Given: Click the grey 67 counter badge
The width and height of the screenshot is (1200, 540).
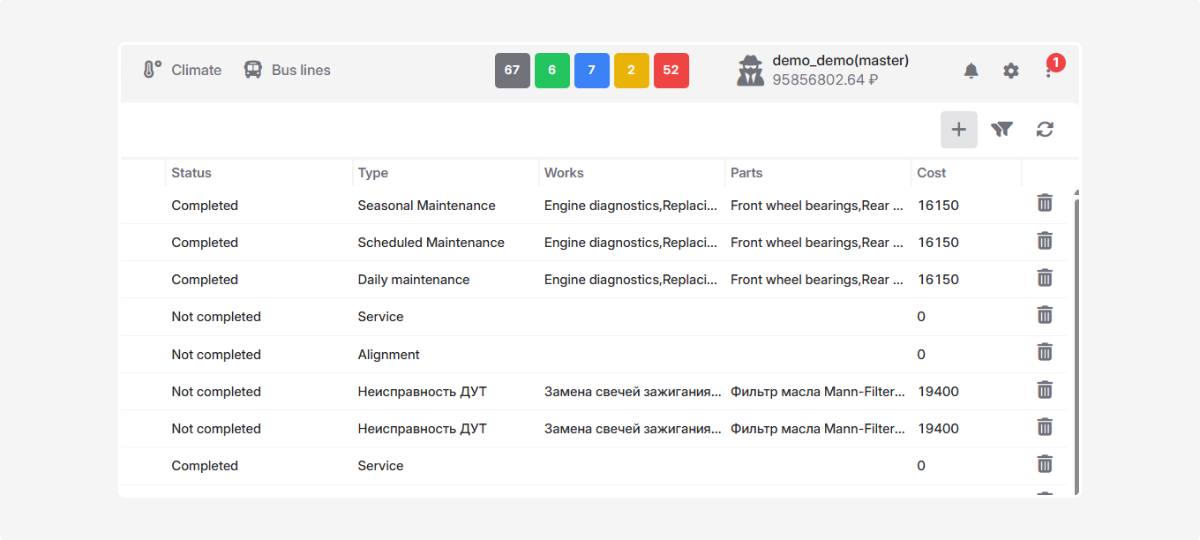Looking at the screenshot, I should pyautogui.click(x=512, y=70).
